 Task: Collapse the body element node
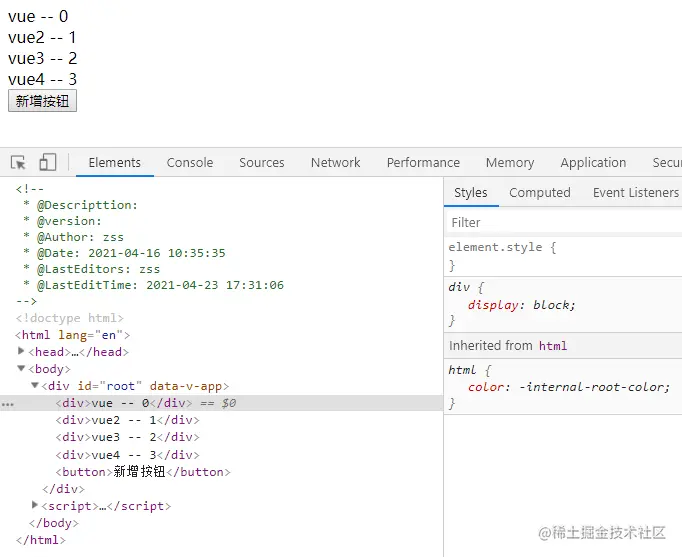pos(20,368)
